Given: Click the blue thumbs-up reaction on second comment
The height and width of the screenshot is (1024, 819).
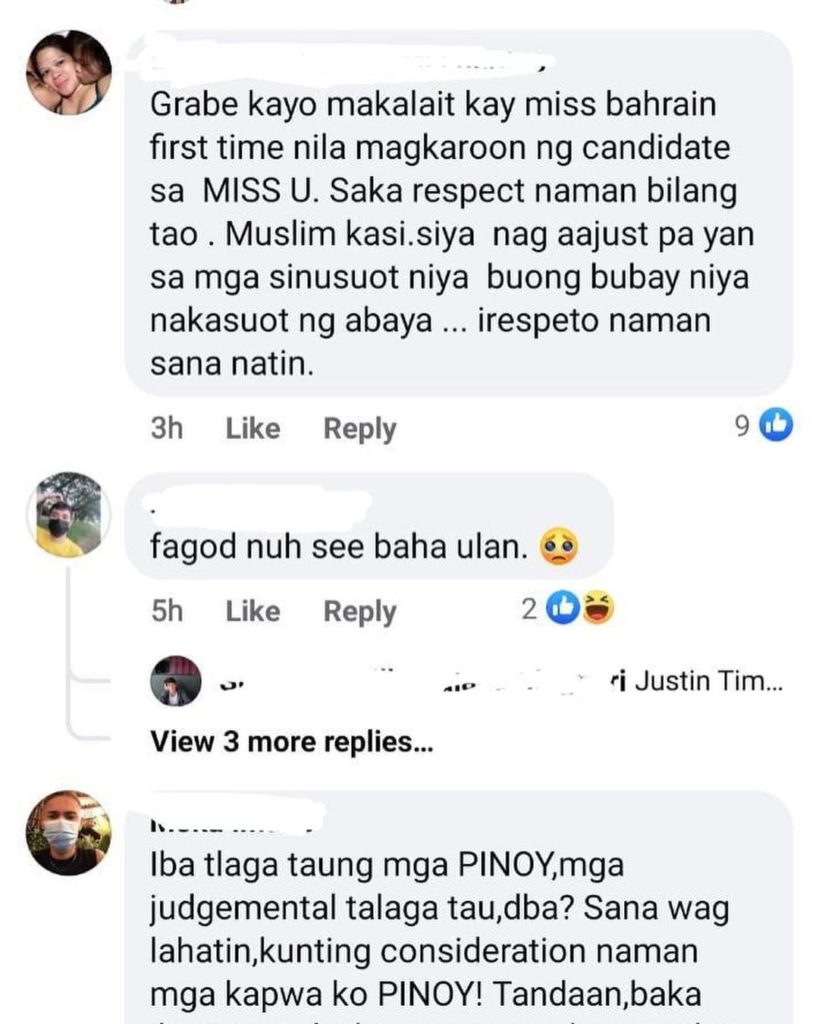Looking at the screenshot, I should coord(563,608).
